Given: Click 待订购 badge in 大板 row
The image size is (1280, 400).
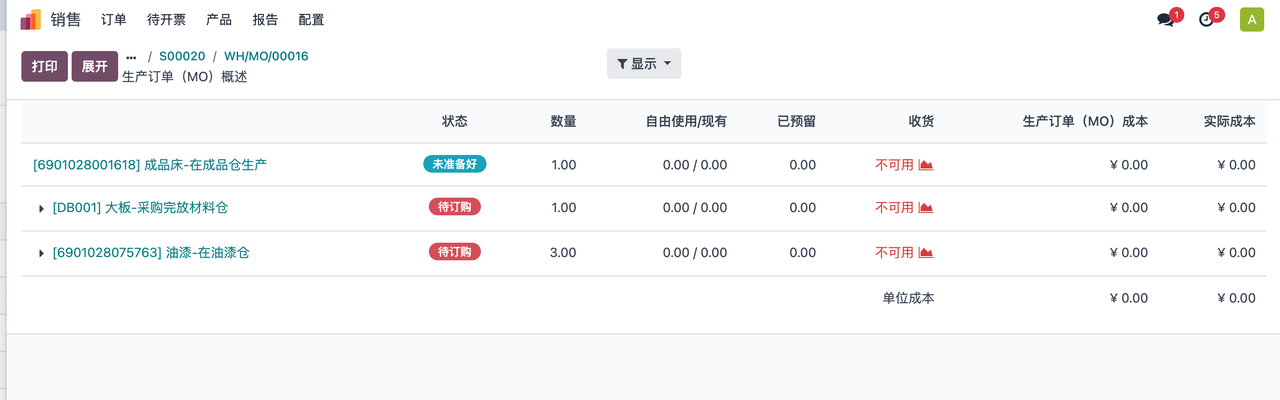Looking at the screenshot, I should [455, 207].
